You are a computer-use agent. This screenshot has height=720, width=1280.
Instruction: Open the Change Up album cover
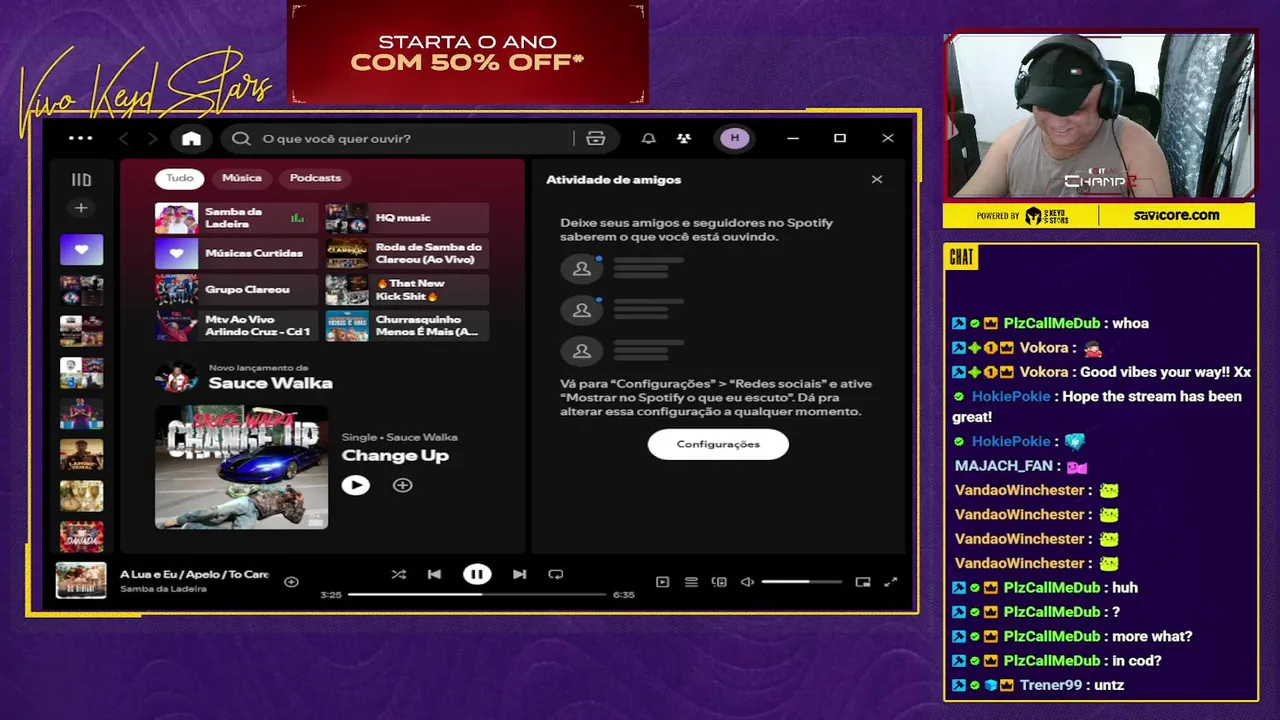[241, 467]
